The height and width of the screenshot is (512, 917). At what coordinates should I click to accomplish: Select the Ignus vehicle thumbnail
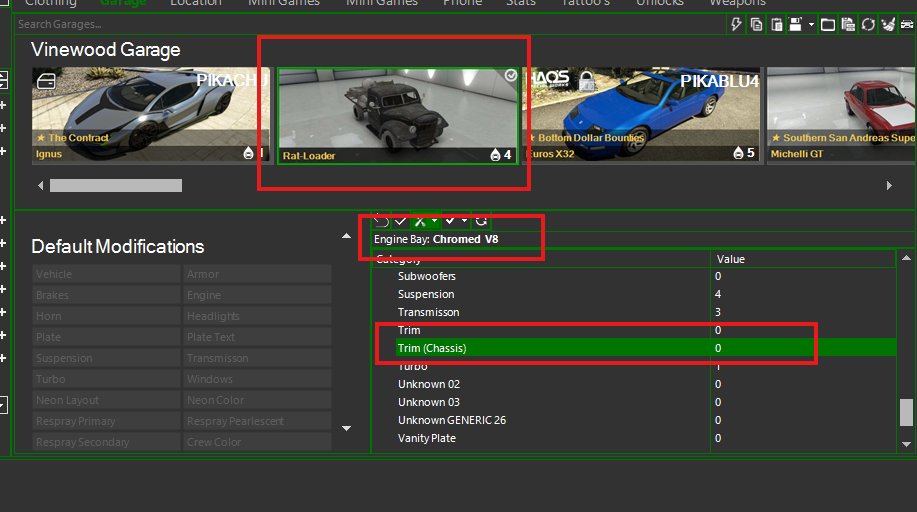tap(150, 114)
